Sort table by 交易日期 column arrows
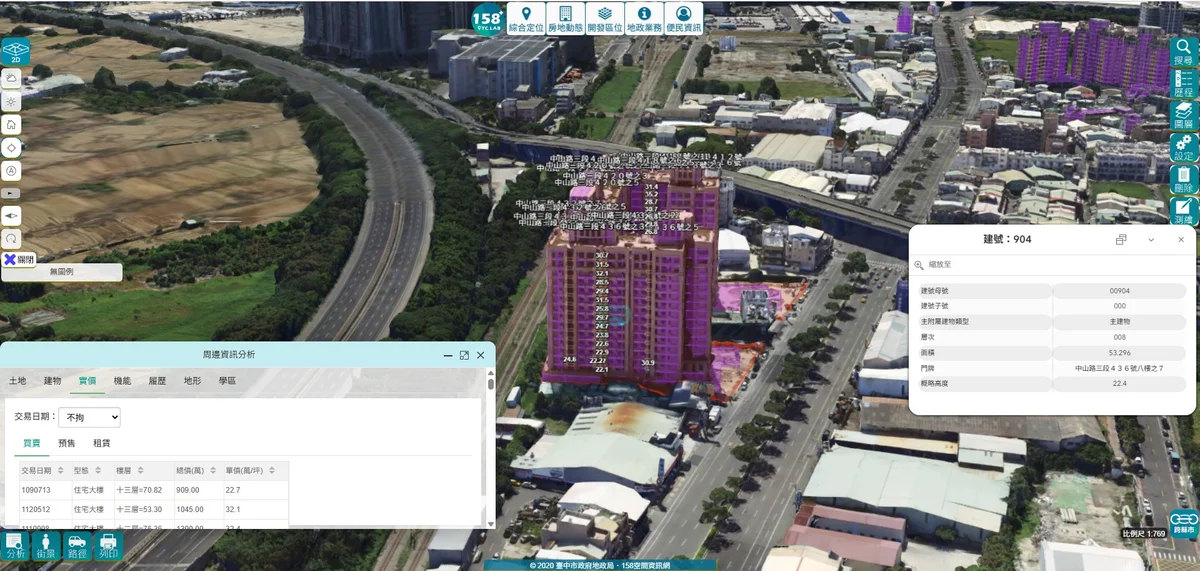This screenshot has height=571, width=1200. tap(62, 470)
